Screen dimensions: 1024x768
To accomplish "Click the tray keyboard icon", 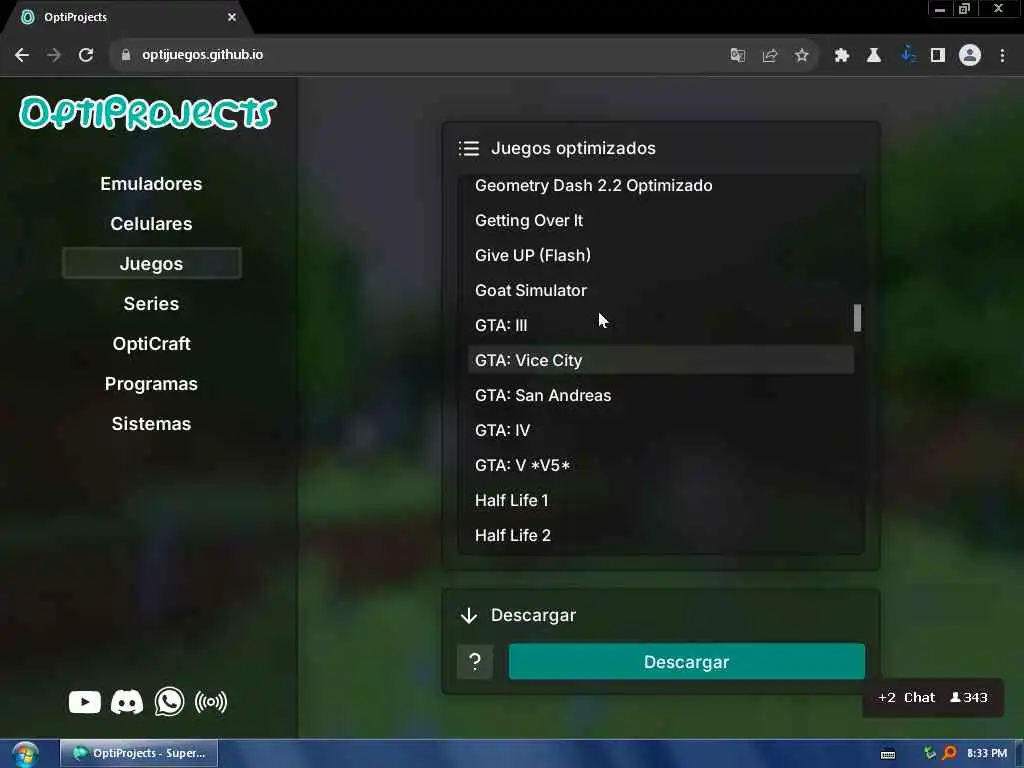I will (888, 754).
